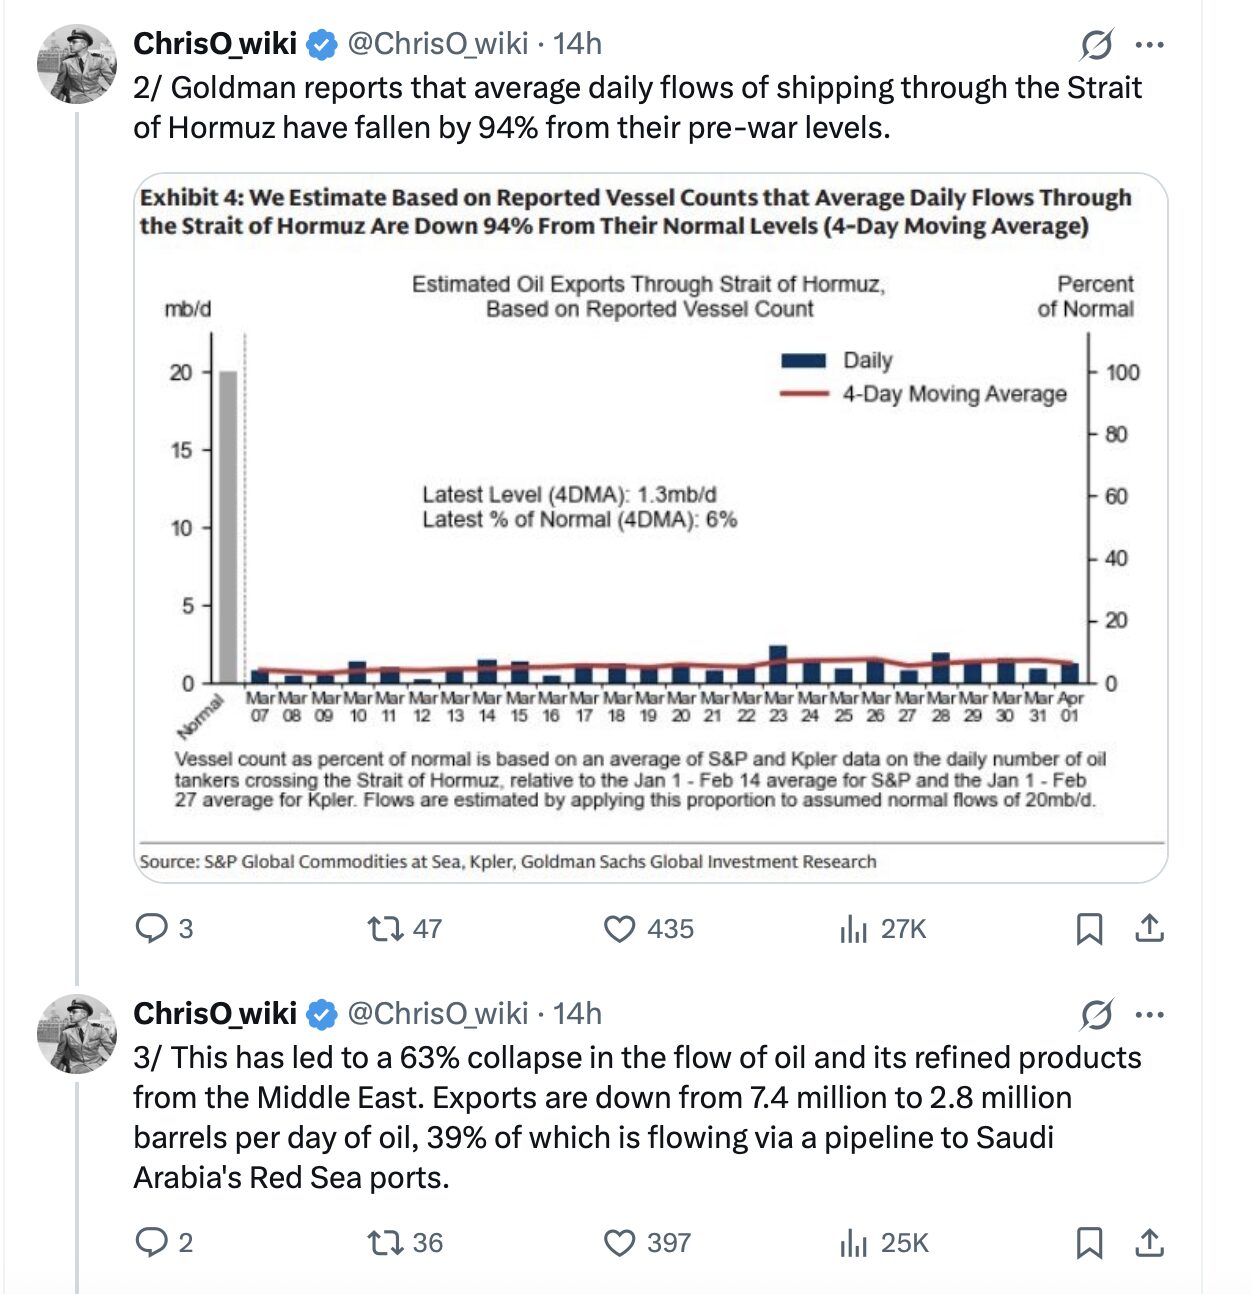
Task: Open more options on first tweet
Action: (x=1150, y=45)
